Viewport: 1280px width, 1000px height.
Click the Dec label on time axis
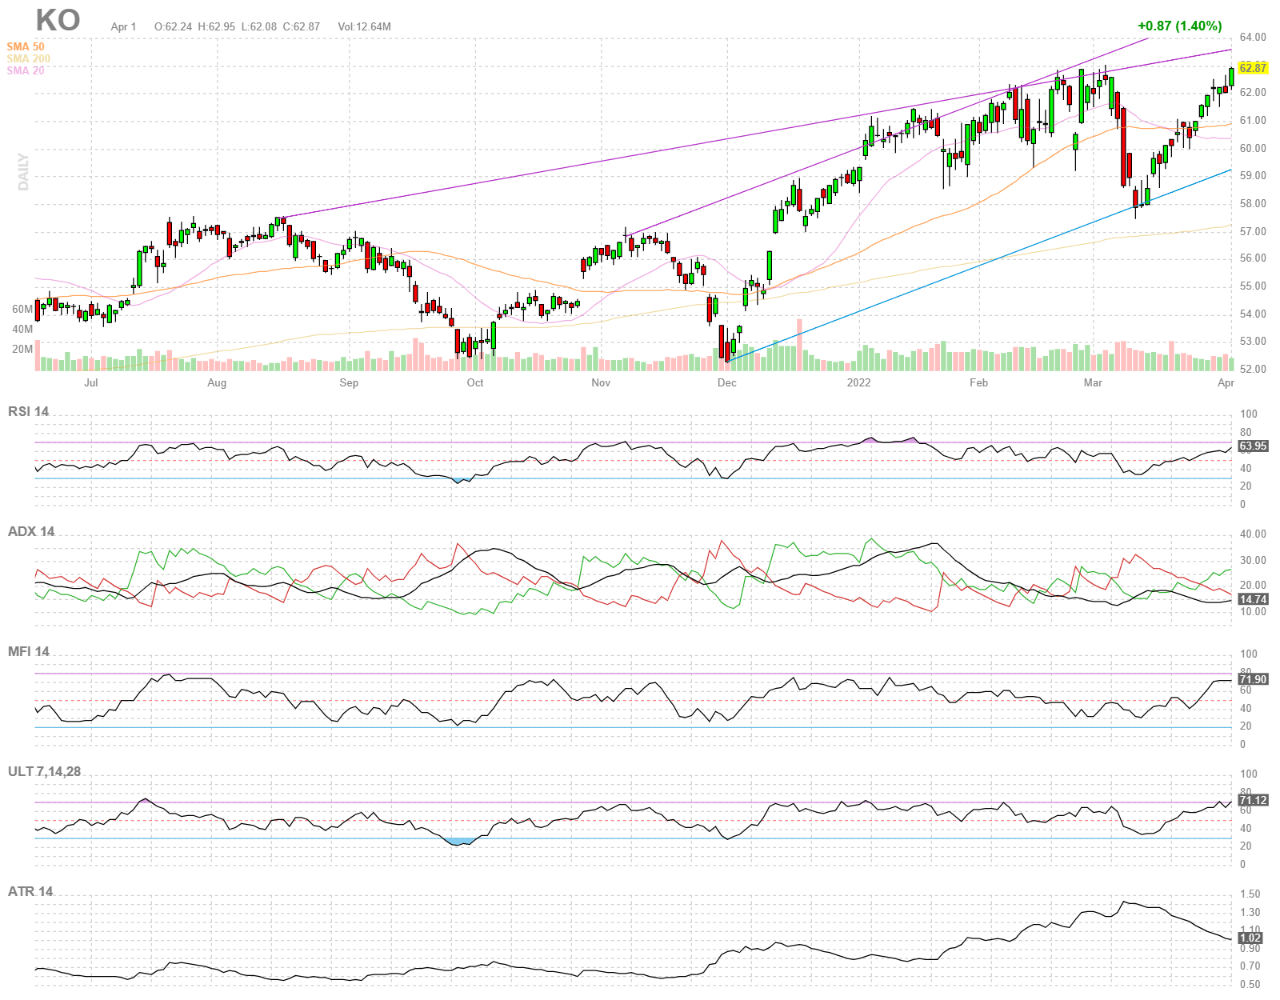[727, 383]
